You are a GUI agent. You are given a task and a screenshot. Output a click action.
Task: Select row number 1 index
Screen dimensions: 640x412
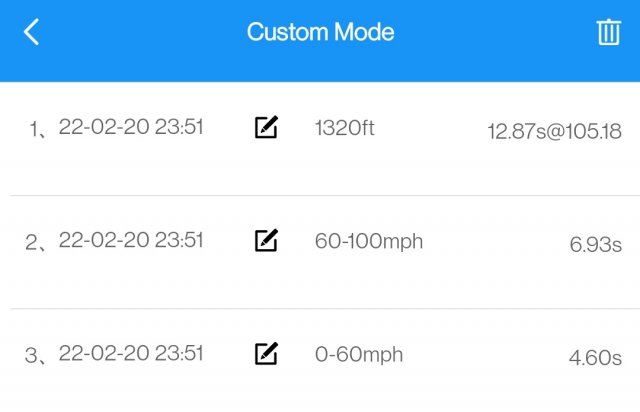tap(38, 129)
